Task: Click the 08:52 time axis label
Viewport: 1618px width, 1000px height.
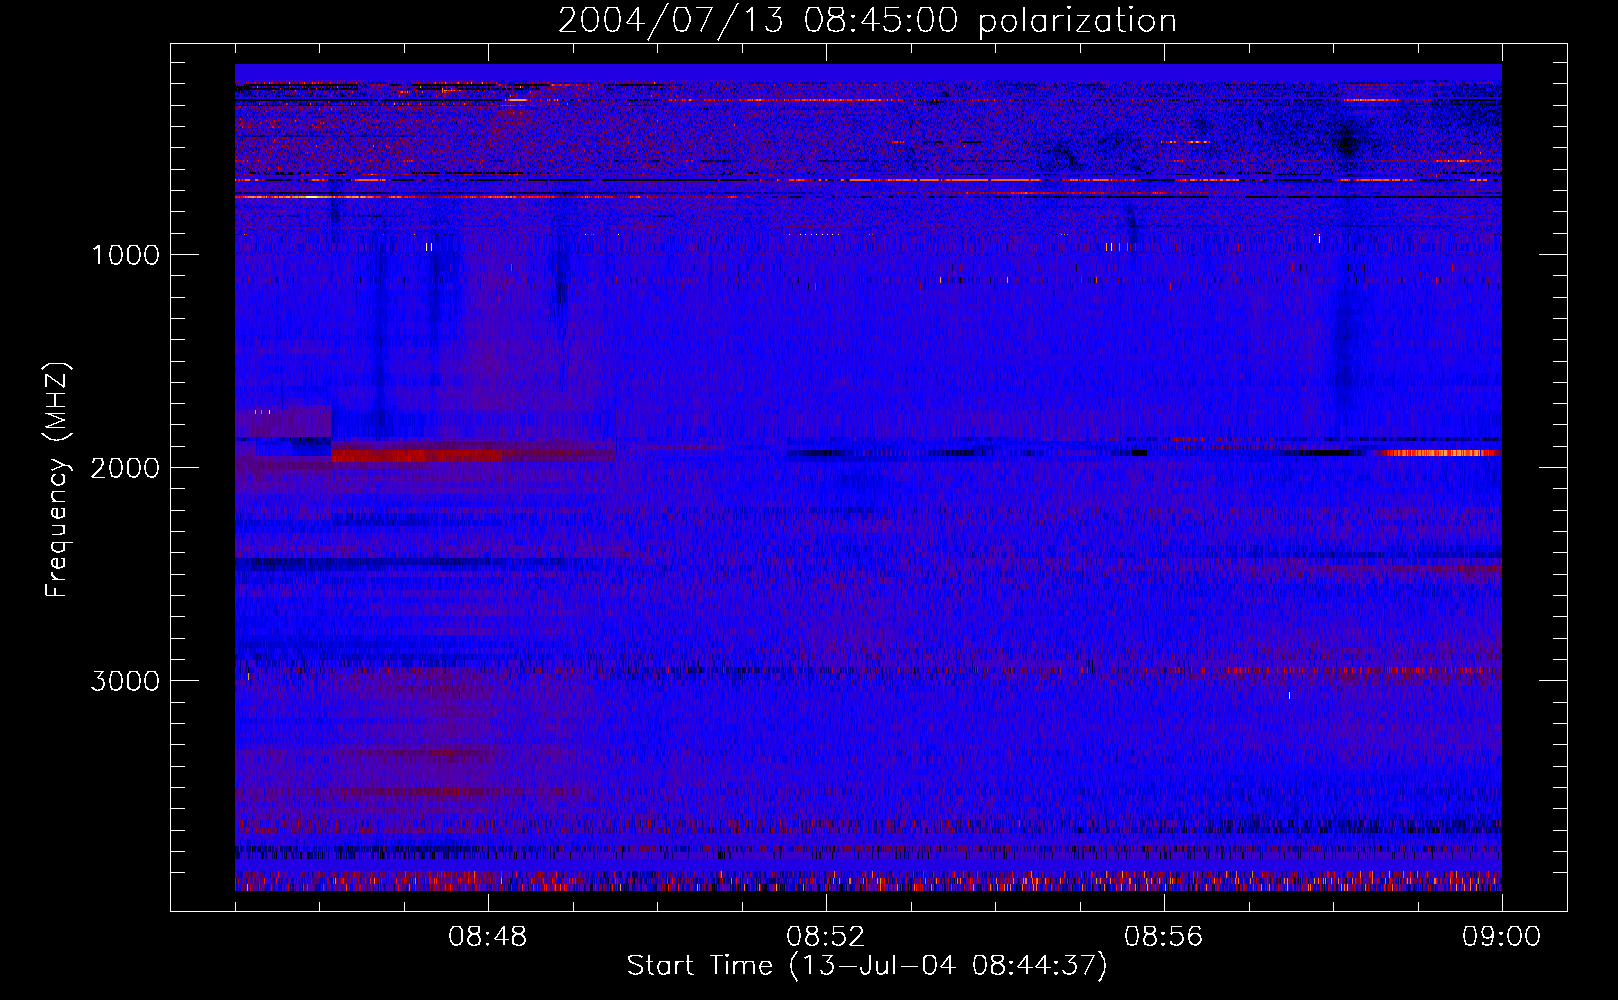Action: point(826,937)
